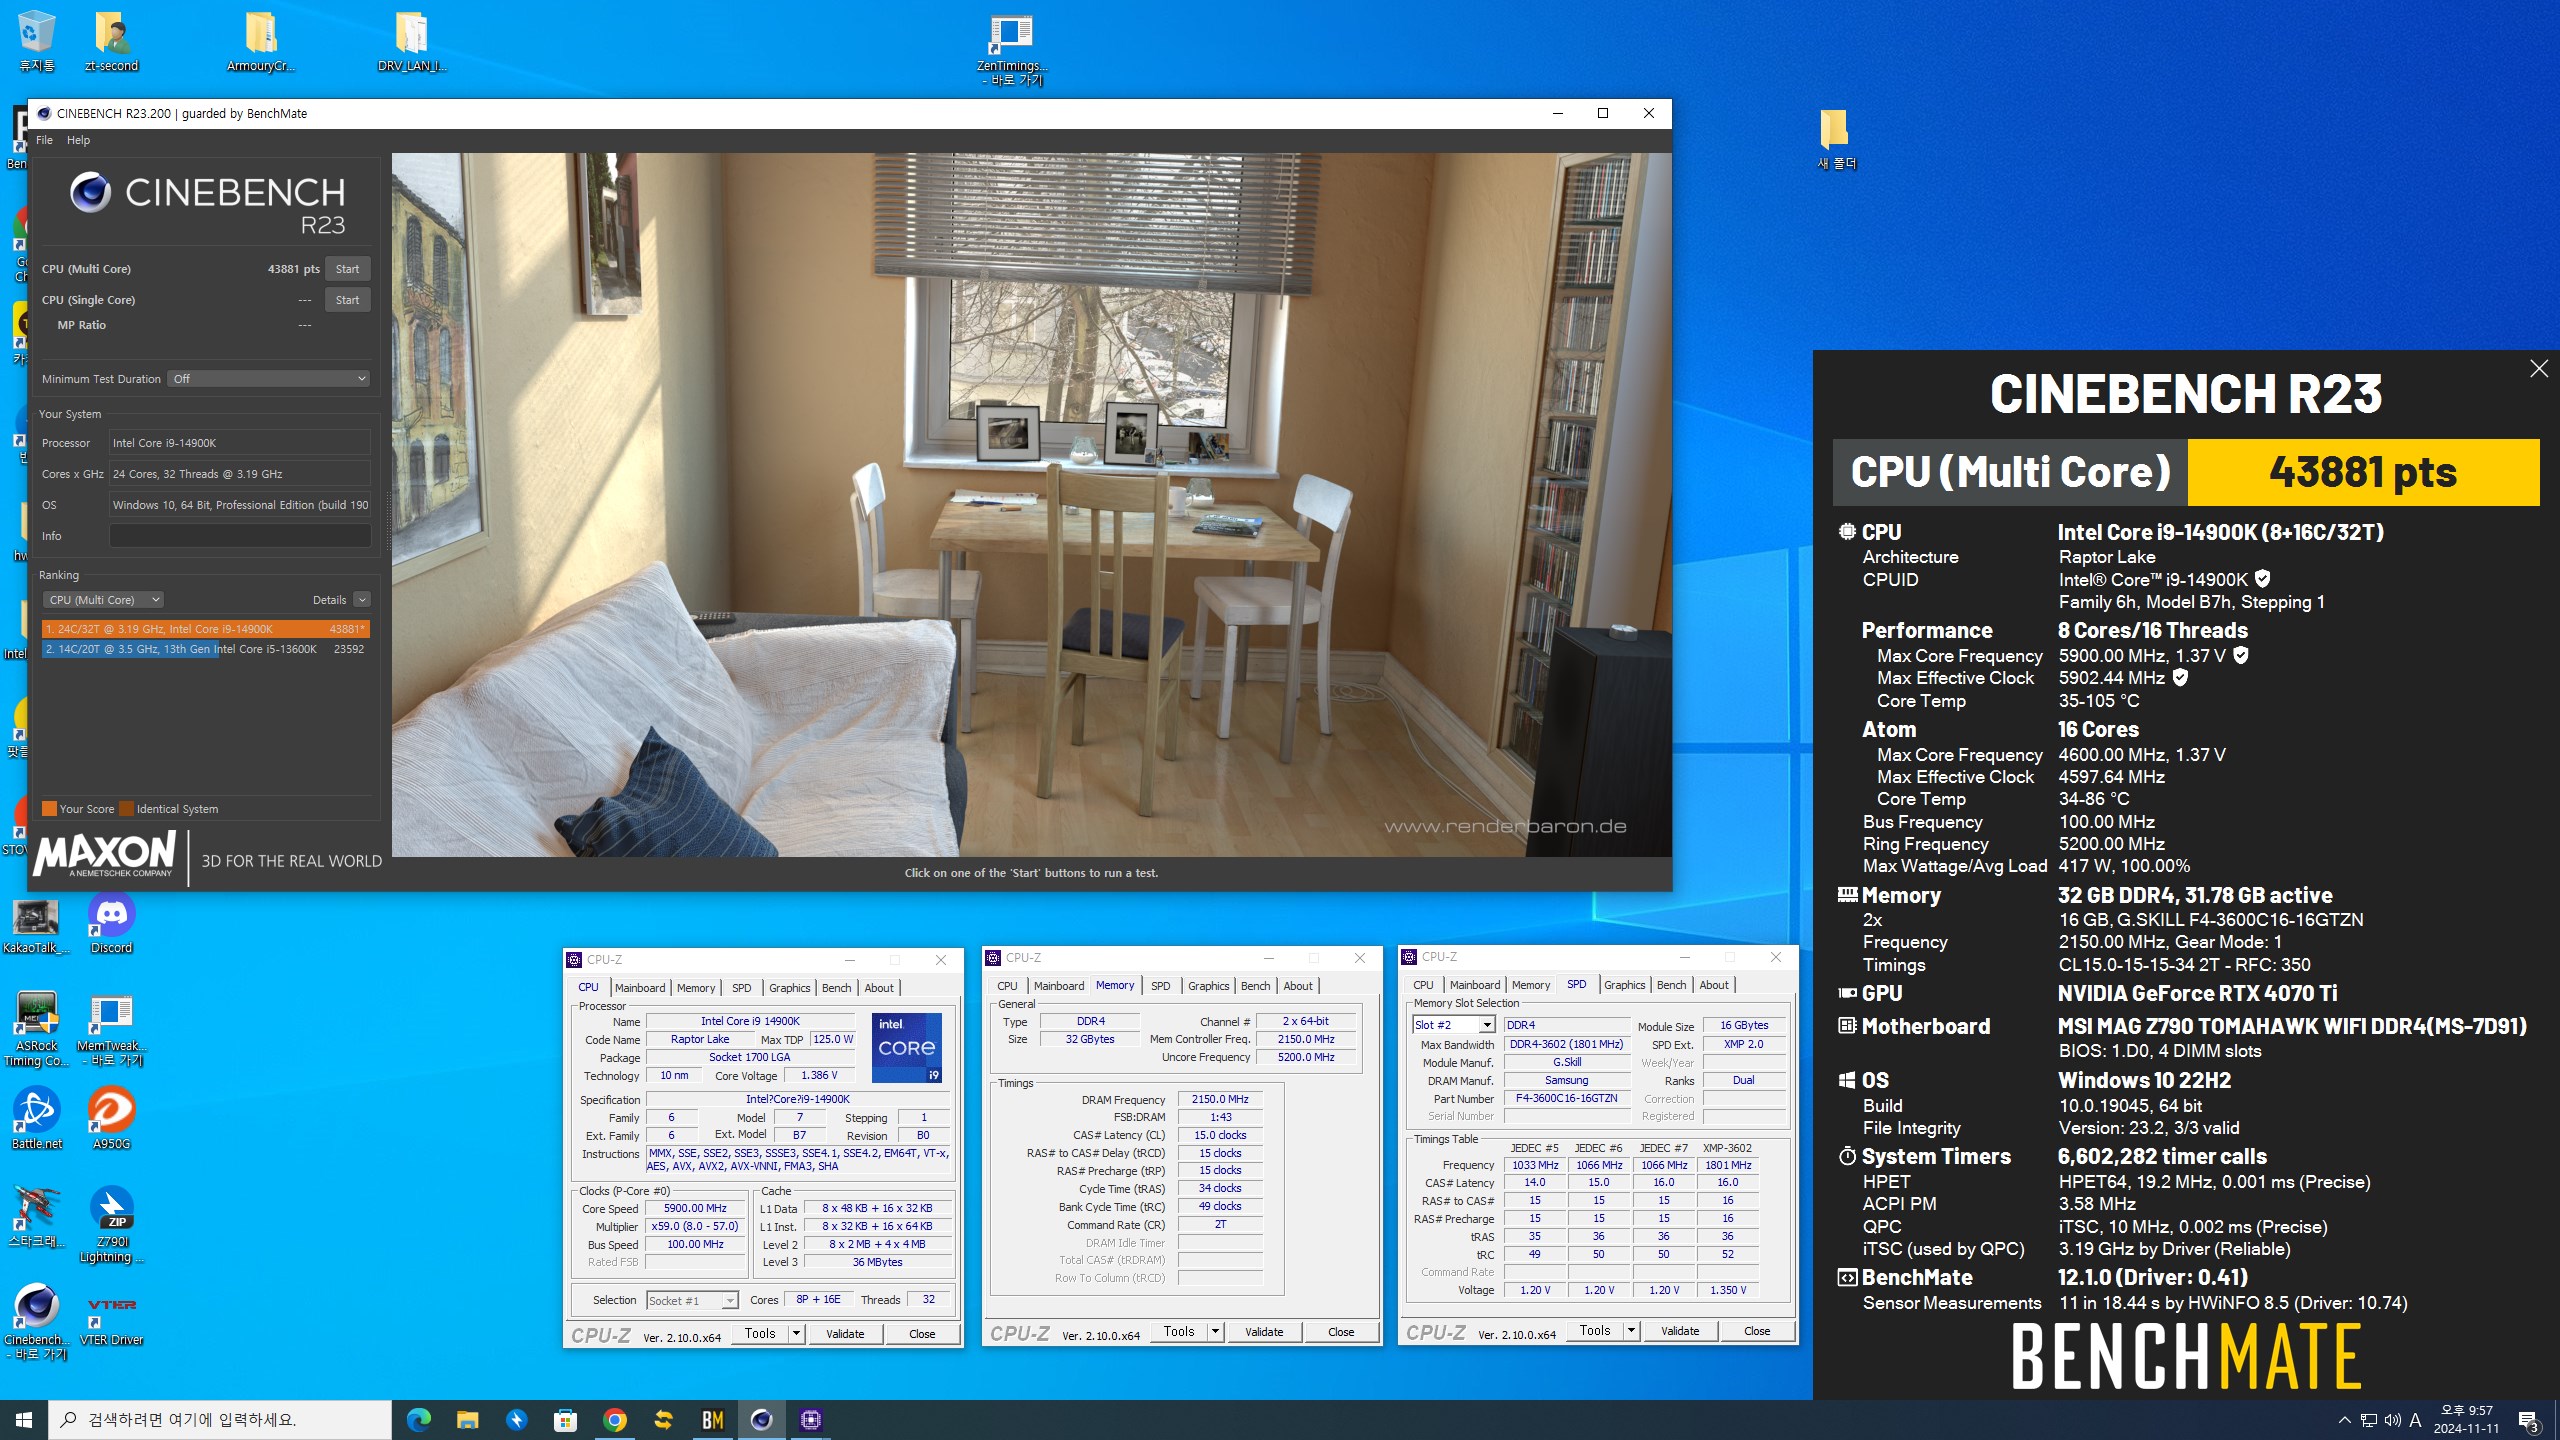Launch the StarCraft desktop icon

[36, 1216]
